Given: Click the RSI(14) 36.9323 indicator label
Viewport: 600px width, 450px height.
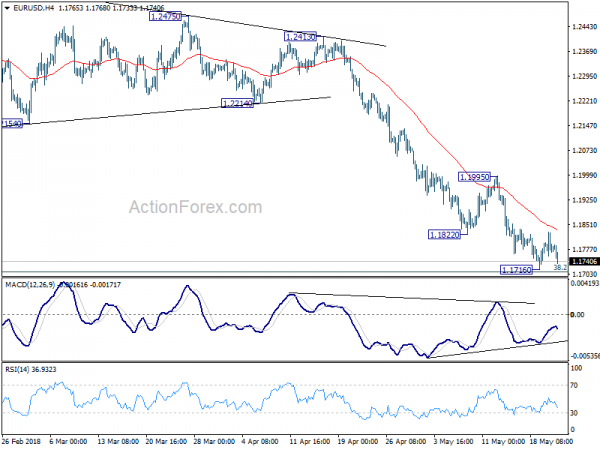Looking at the screenshot, I should pos(31,370).
